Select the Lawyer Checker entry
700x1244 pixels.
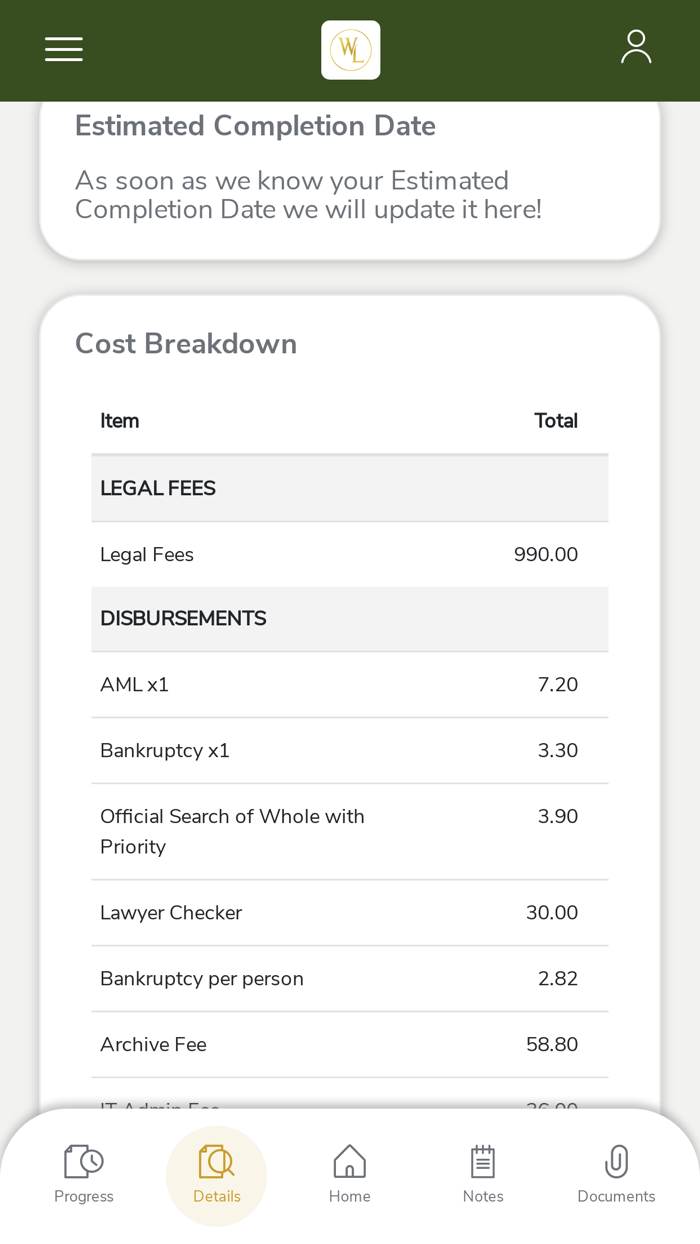point(350,913)
